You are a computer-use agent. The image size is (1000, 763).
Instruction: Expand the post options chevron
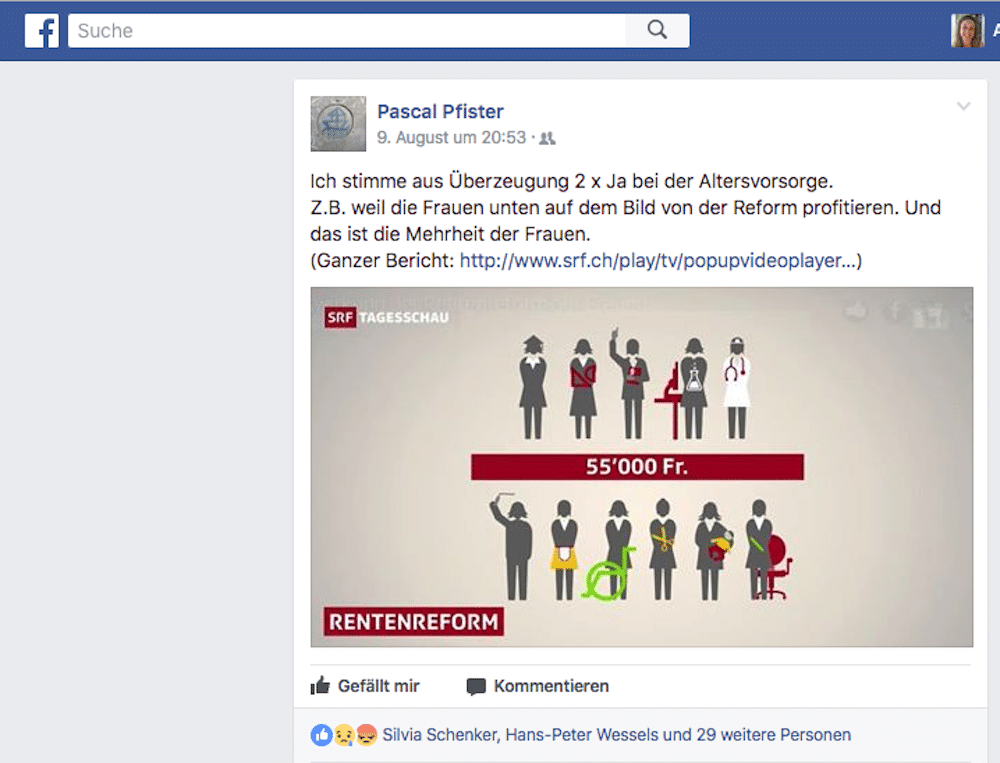[964, 107]
